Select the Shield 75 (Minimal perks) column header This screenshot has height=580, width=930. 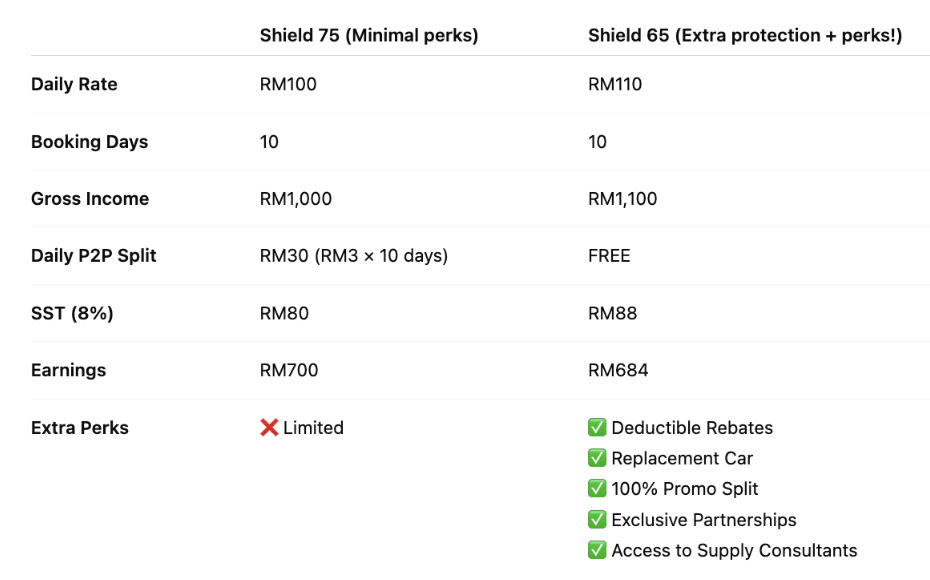click(x=369, y=36)
